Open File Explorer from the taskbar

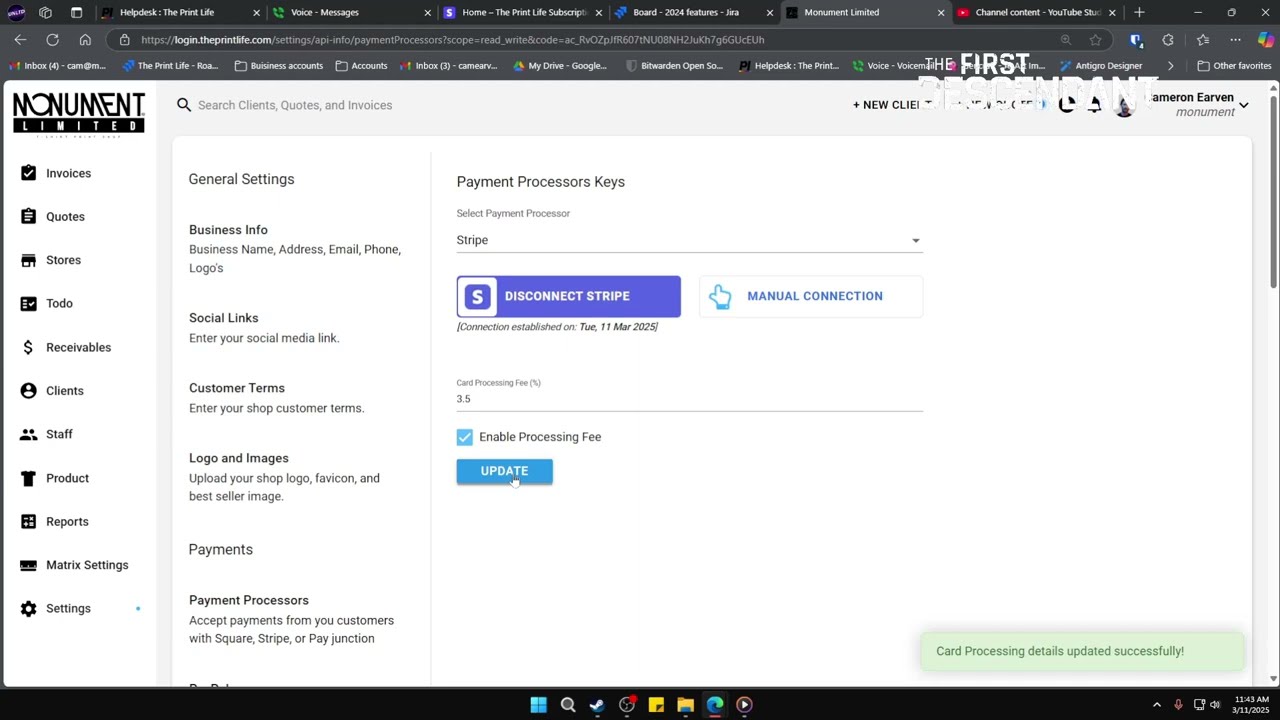pos(685,705)
